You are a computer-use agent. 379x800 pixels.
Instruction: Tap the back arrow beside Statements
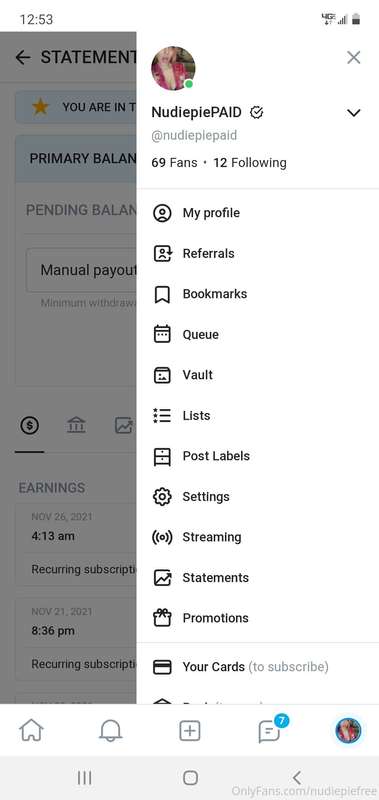tap(22, 57)
